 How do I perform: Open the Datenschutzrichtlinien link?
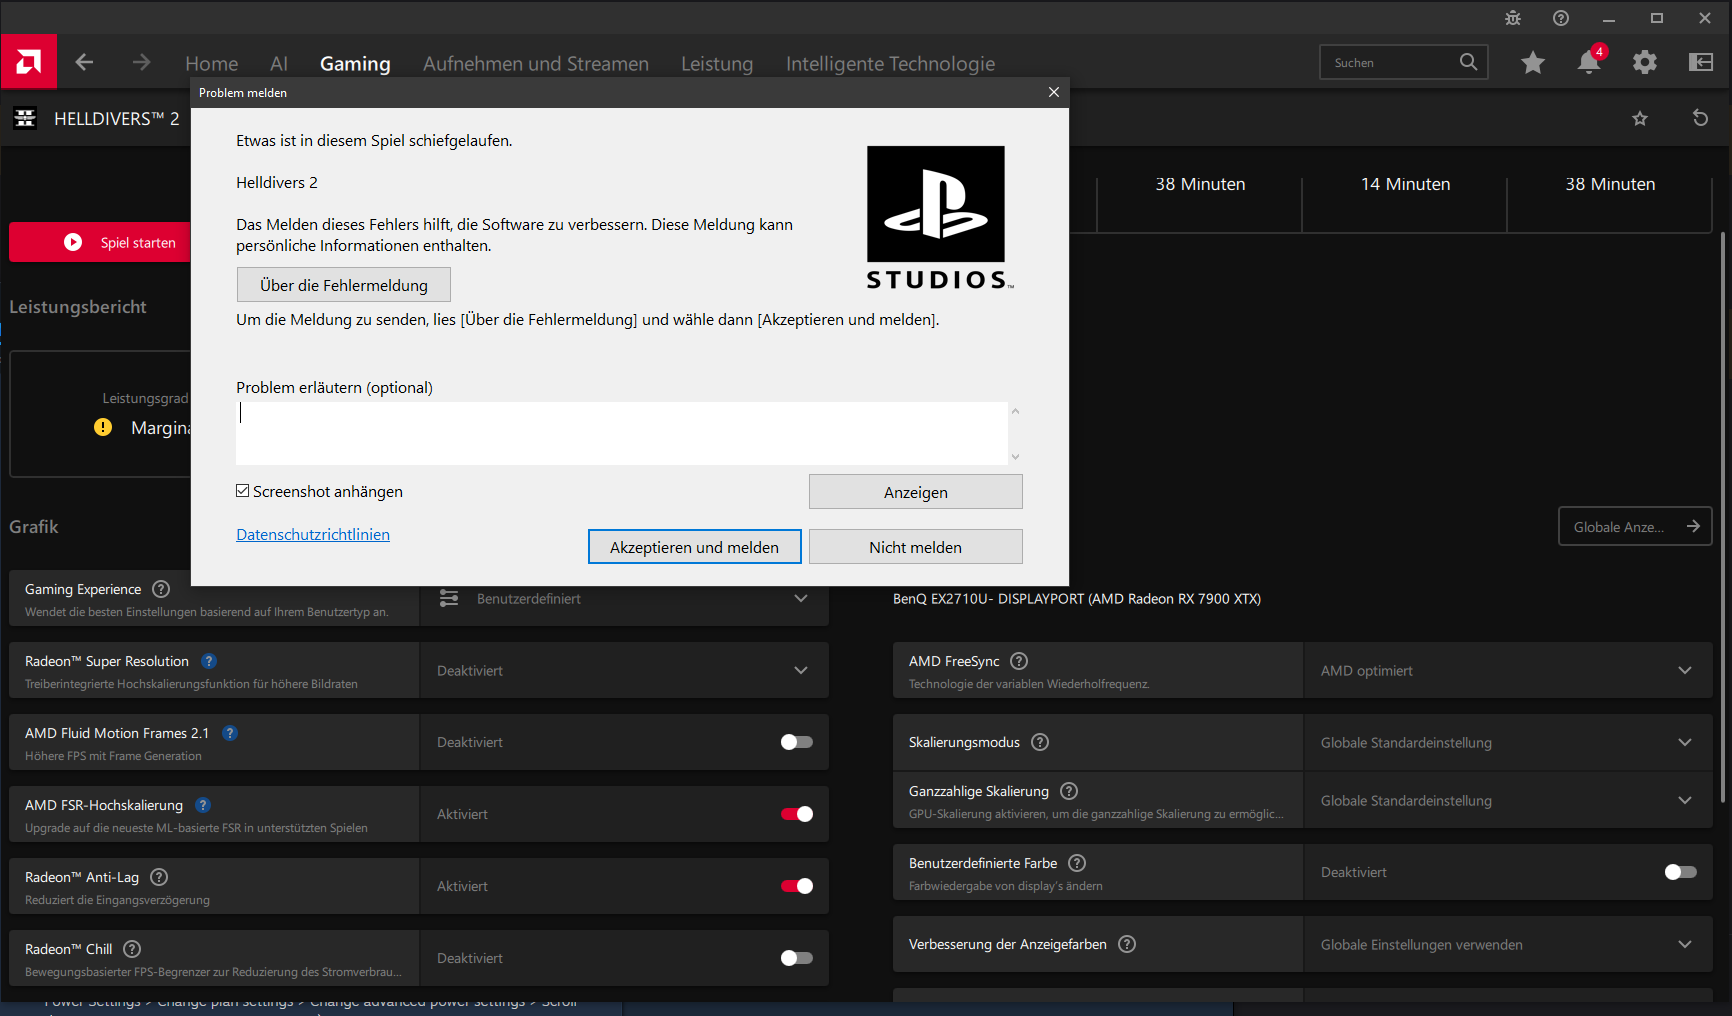click(313, 535)
